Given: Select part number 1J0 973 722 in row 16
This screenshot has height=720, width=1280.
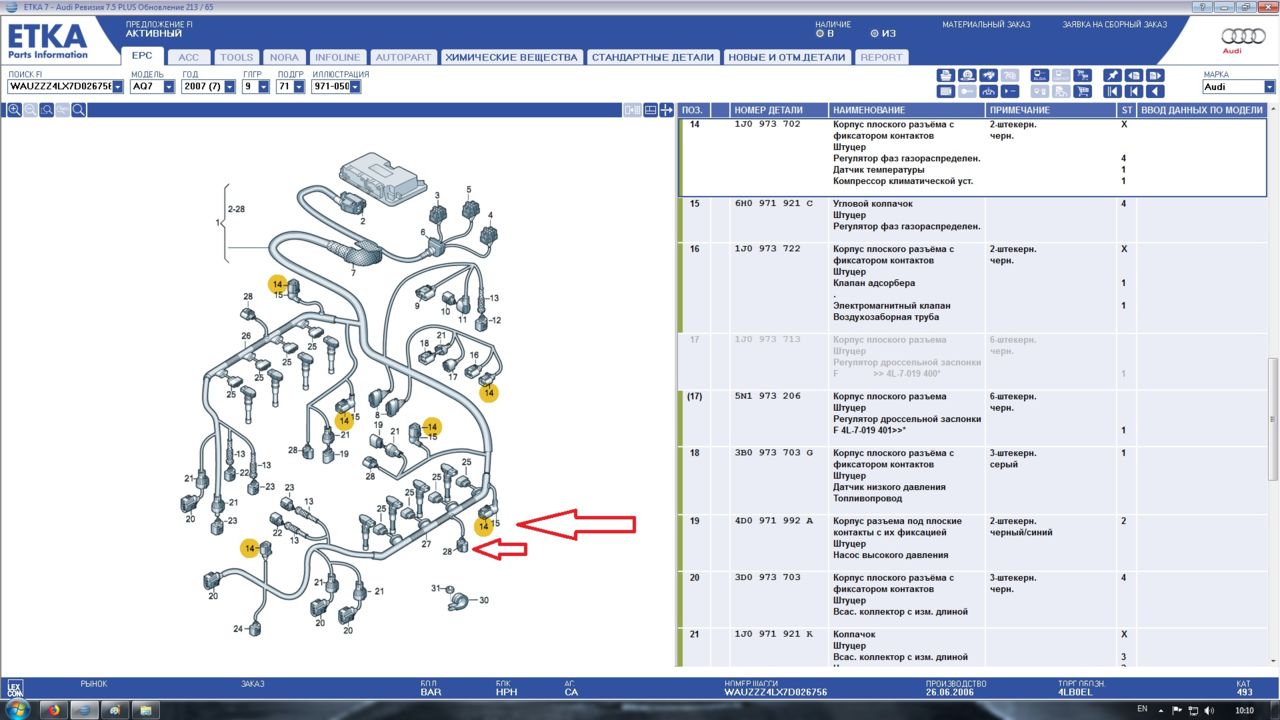Looking at the screenshot, I should click(x=767, y=249).
